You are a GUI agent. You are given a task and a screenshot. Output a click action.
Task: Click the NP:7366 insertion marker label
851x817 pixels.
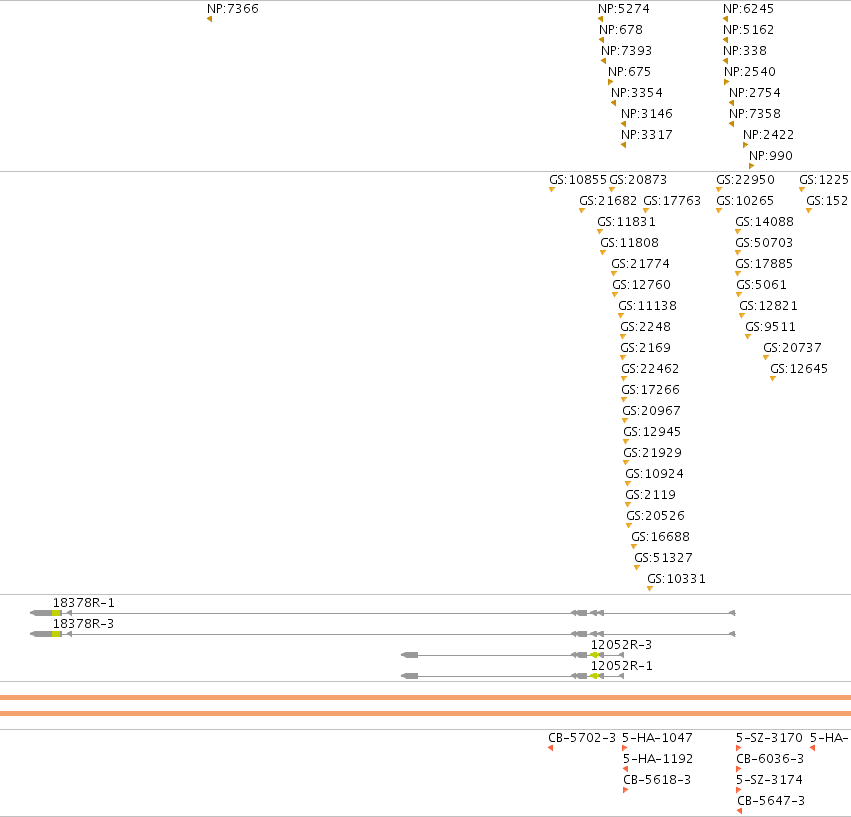[x=233, y=9]
